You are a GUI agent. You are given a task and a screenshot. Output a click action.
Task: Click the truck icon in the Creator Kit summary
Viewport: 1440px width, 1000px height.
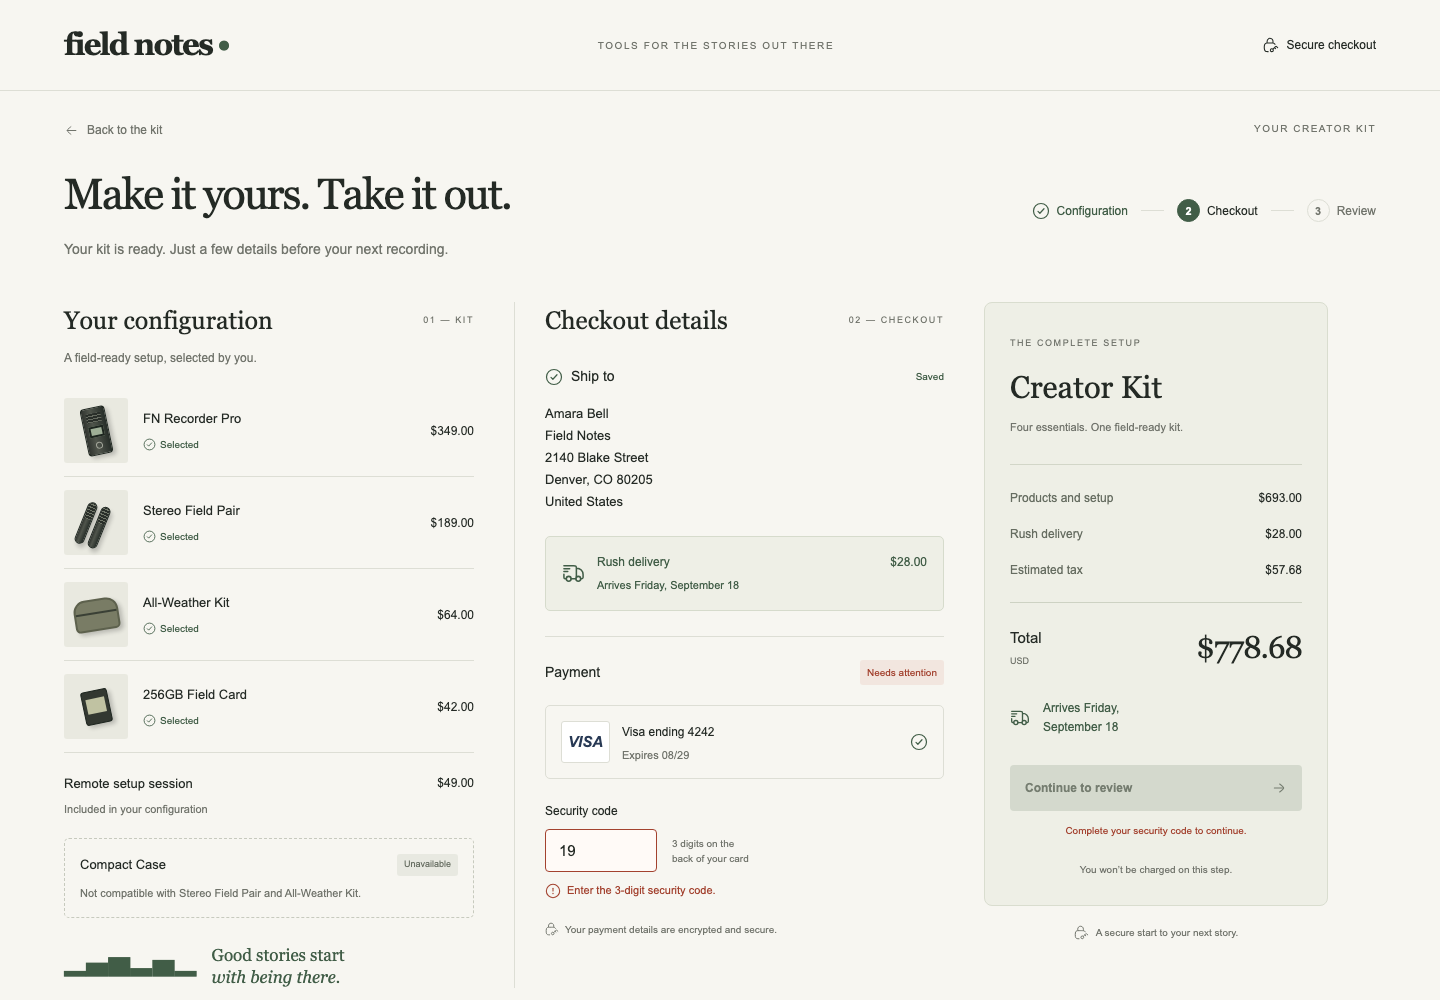point(1020,718)
